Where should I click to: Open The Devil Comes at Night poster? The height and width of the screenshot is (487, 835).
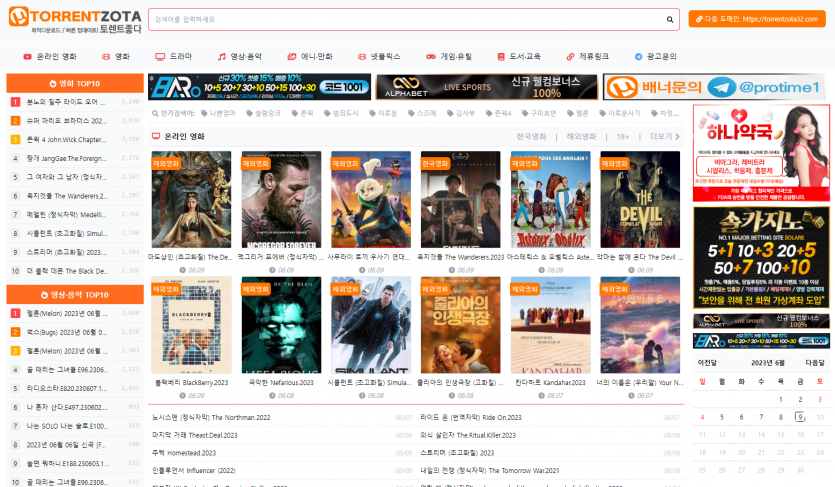coord(640,200)
